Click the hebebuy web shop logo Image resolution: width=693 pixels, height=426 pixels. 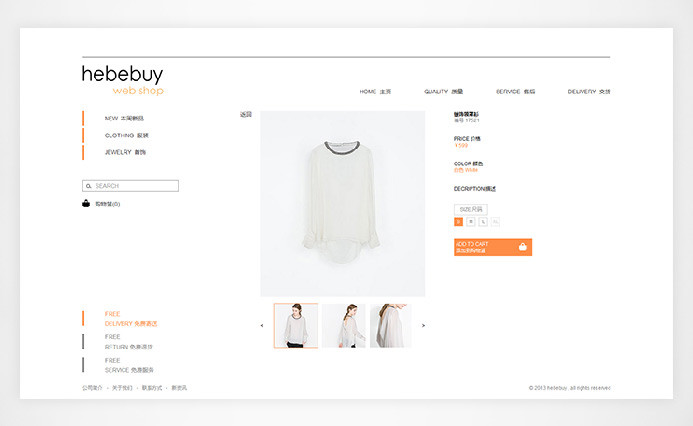point(123,80)
